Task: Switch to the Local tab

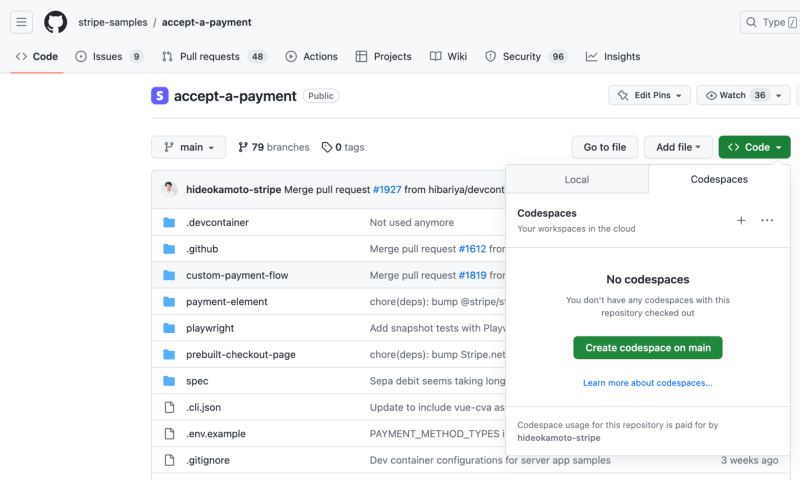Action: click(x=577, y=180)
